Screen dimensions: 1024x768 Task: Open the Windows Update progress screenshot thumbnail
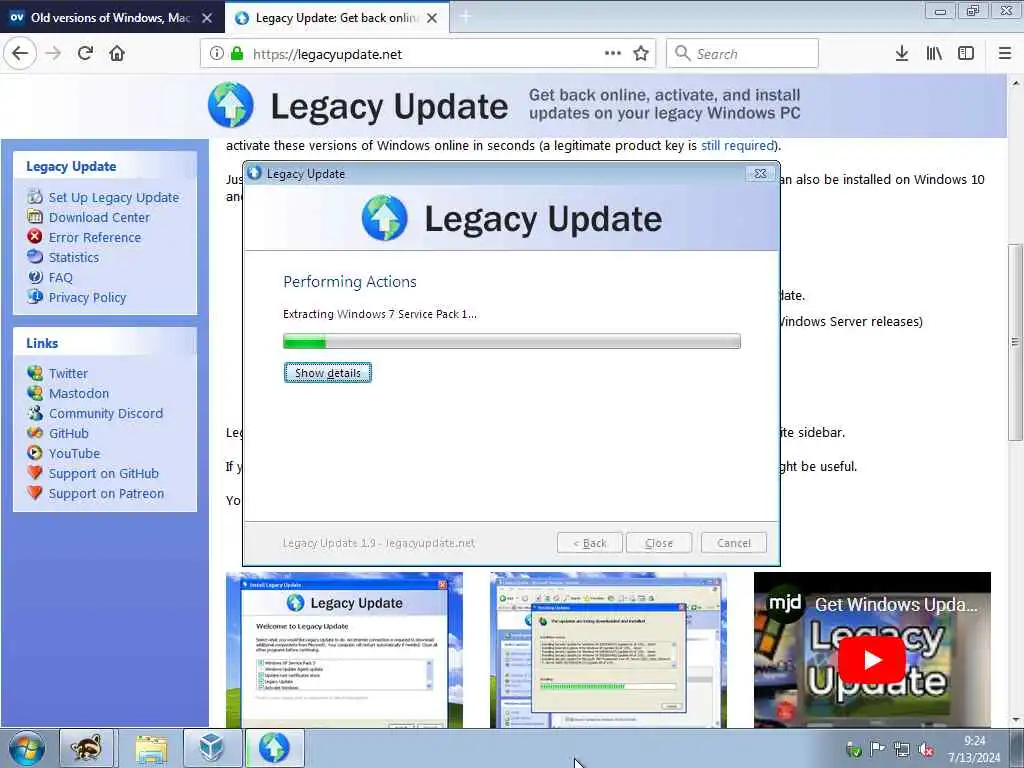608,650
